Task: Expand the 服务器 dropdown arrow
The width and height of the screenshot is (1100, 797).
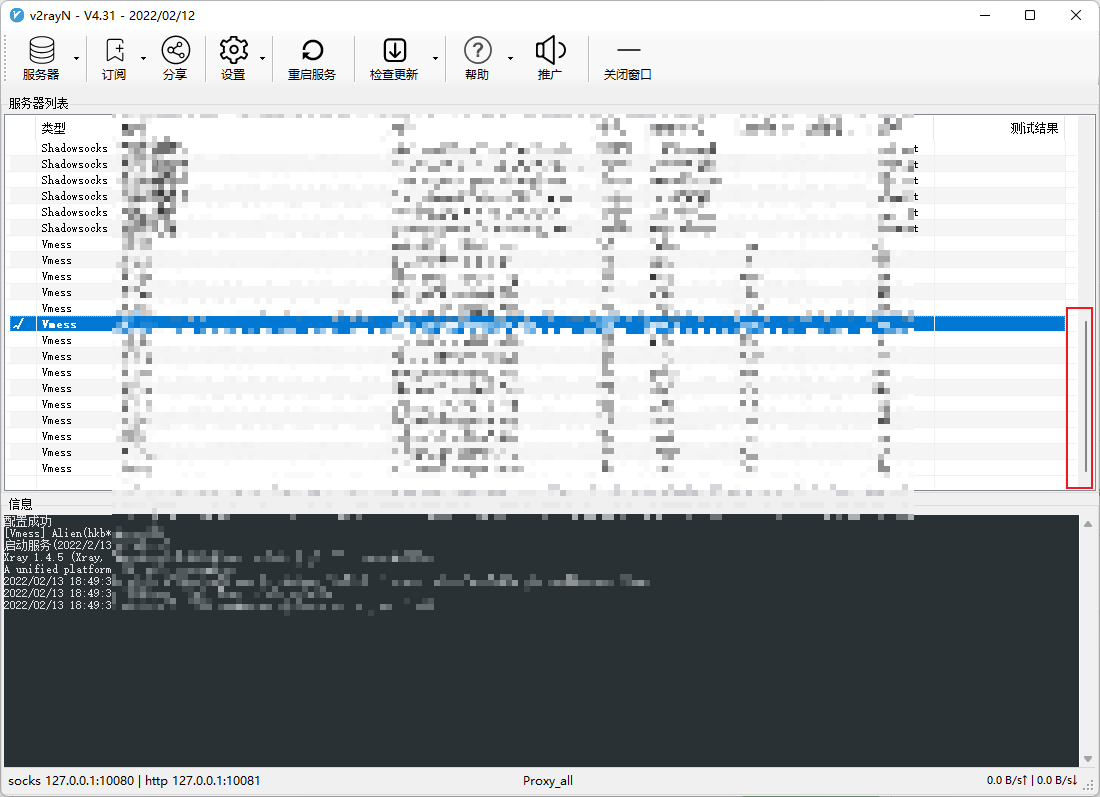Action: [x=76, y=59]
